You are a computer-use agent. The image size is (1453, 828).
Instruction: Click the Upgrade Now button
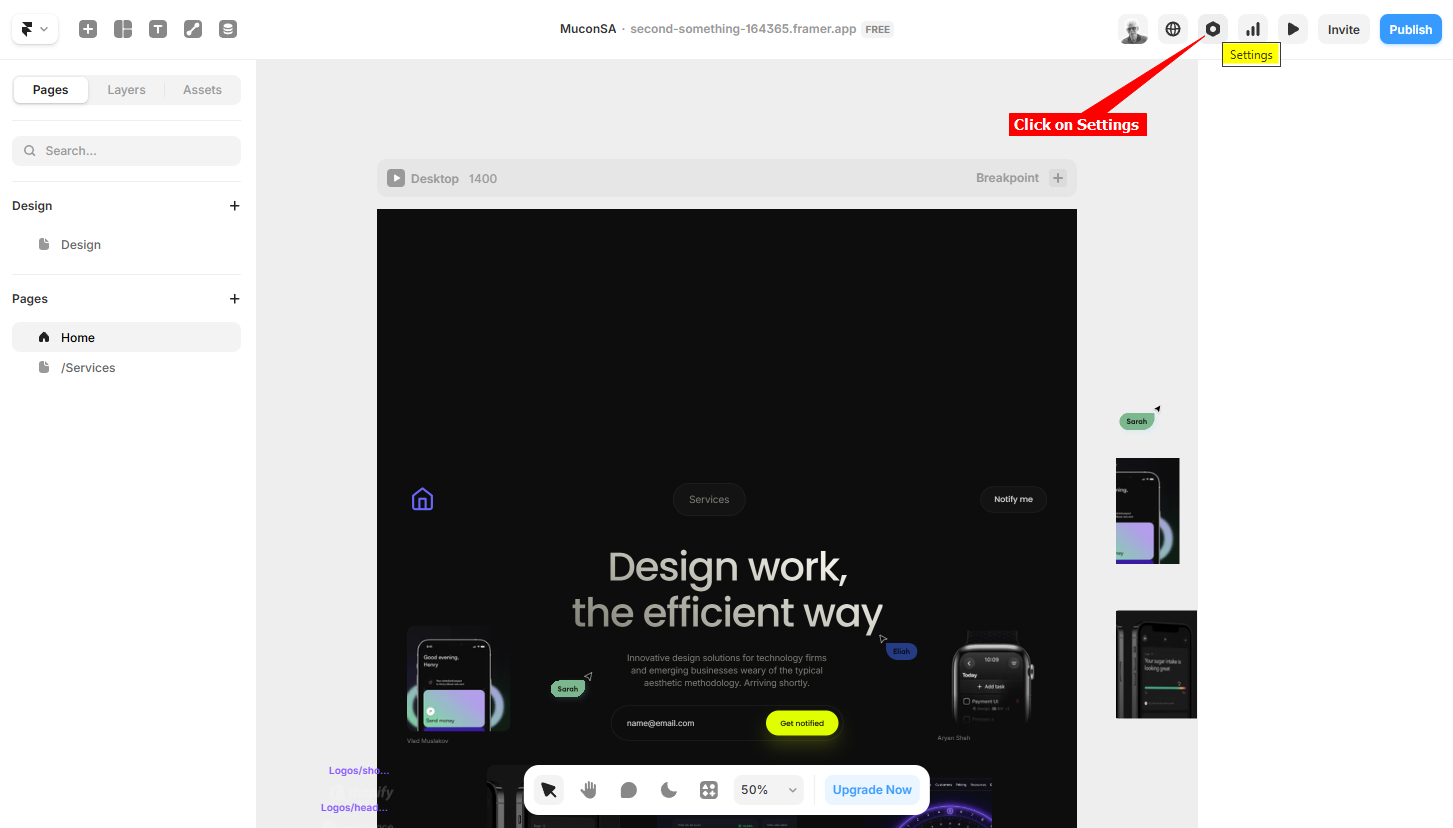pyautogui.click(x=872, y=790)
